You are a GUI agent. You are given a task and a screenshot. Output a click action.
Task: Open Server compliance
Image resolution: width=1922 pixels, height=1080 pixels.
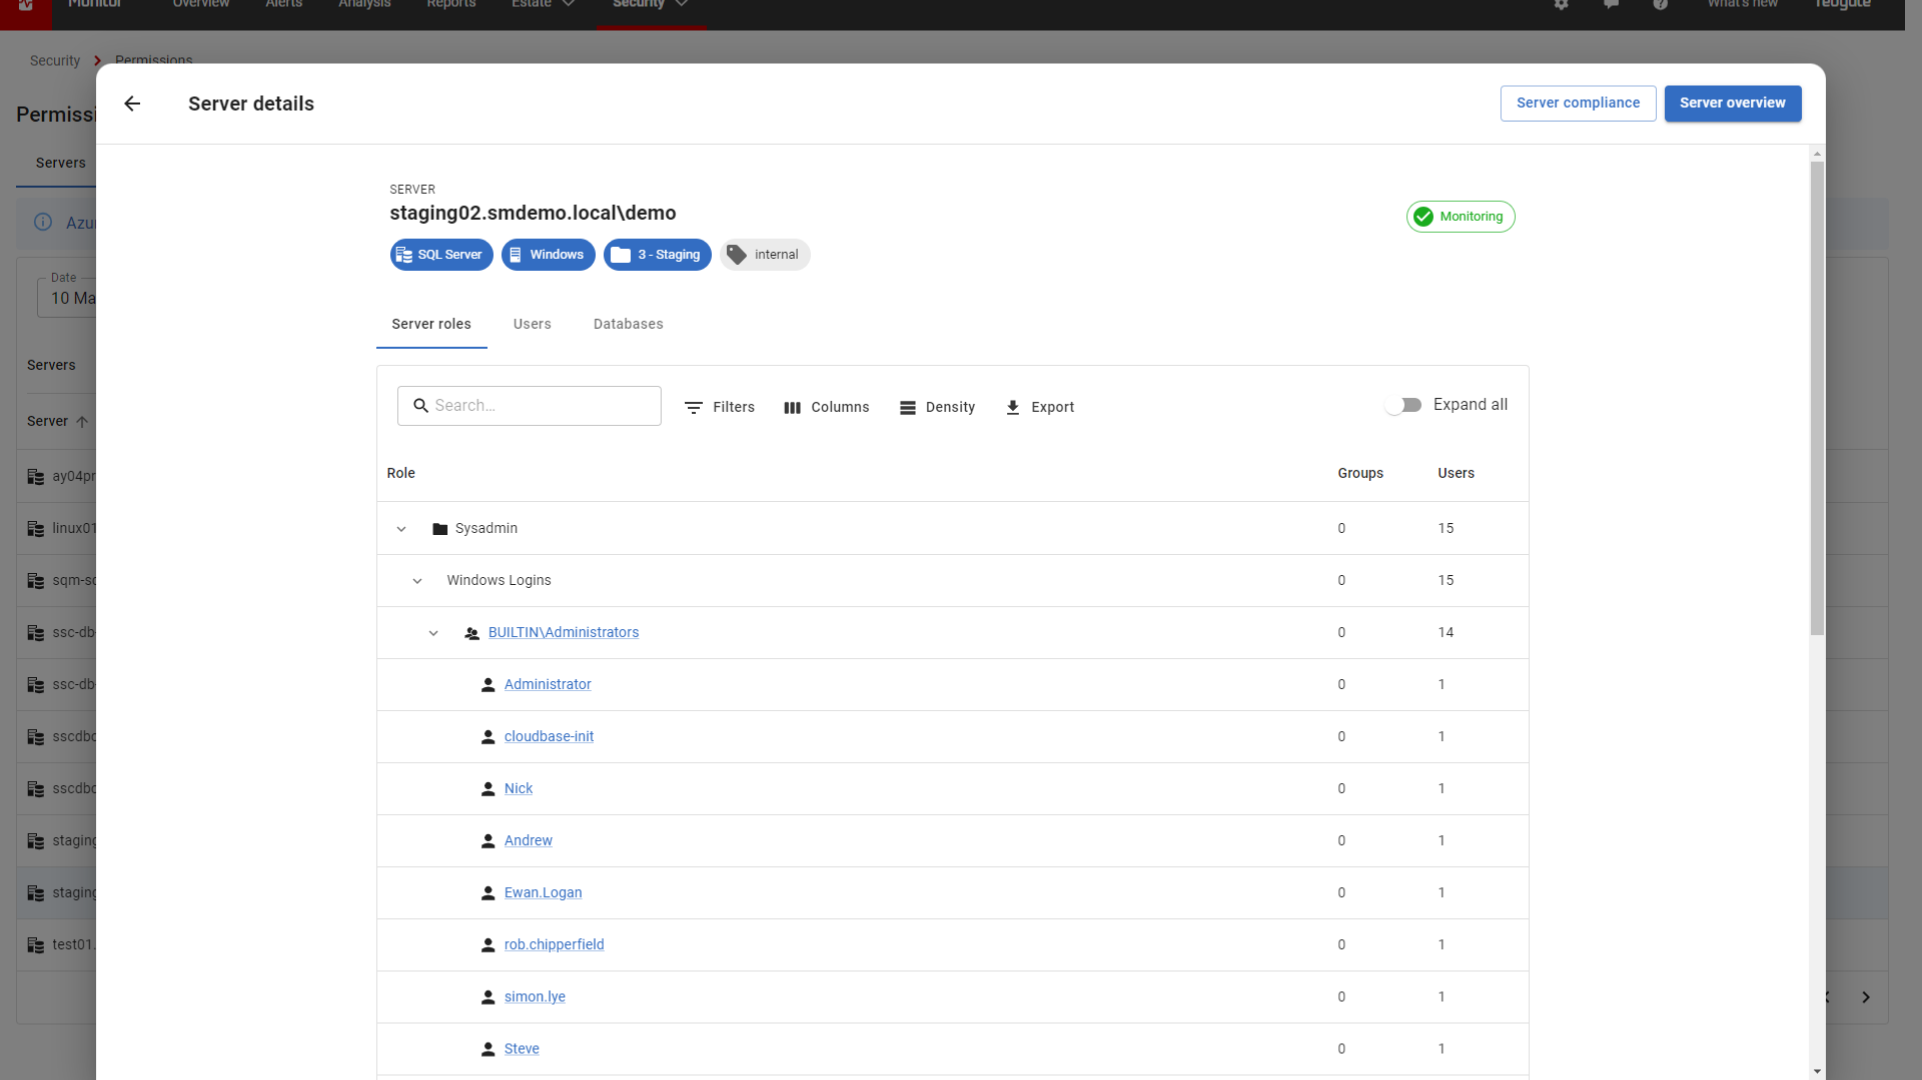[1578, 103]
